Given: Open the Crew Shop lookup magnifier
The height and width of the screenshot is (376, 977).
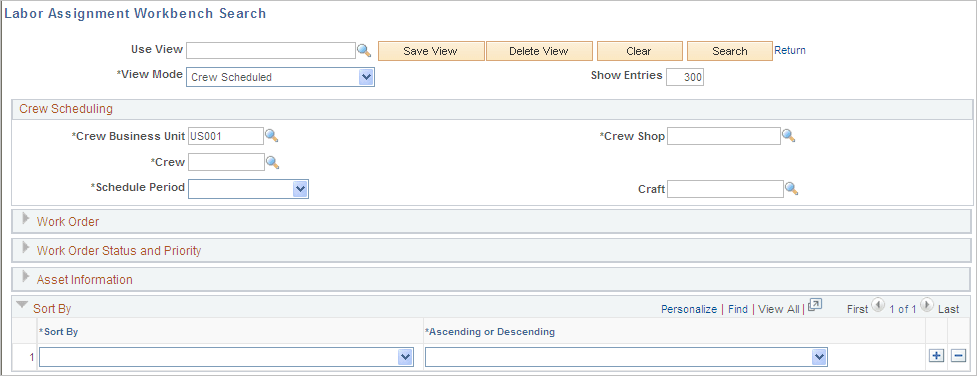Looking at the screenshot, I should [x=789, y=135].
